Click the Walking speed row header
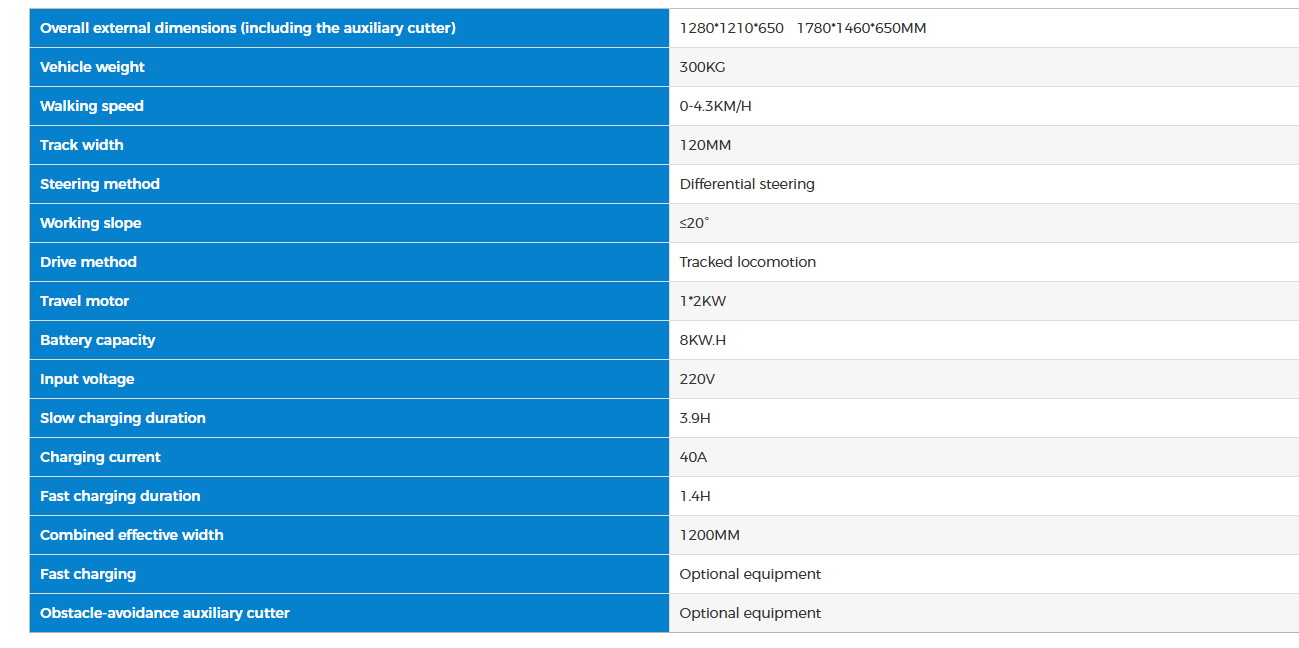Screen dimensions: 1299x648 coord(349,106)
